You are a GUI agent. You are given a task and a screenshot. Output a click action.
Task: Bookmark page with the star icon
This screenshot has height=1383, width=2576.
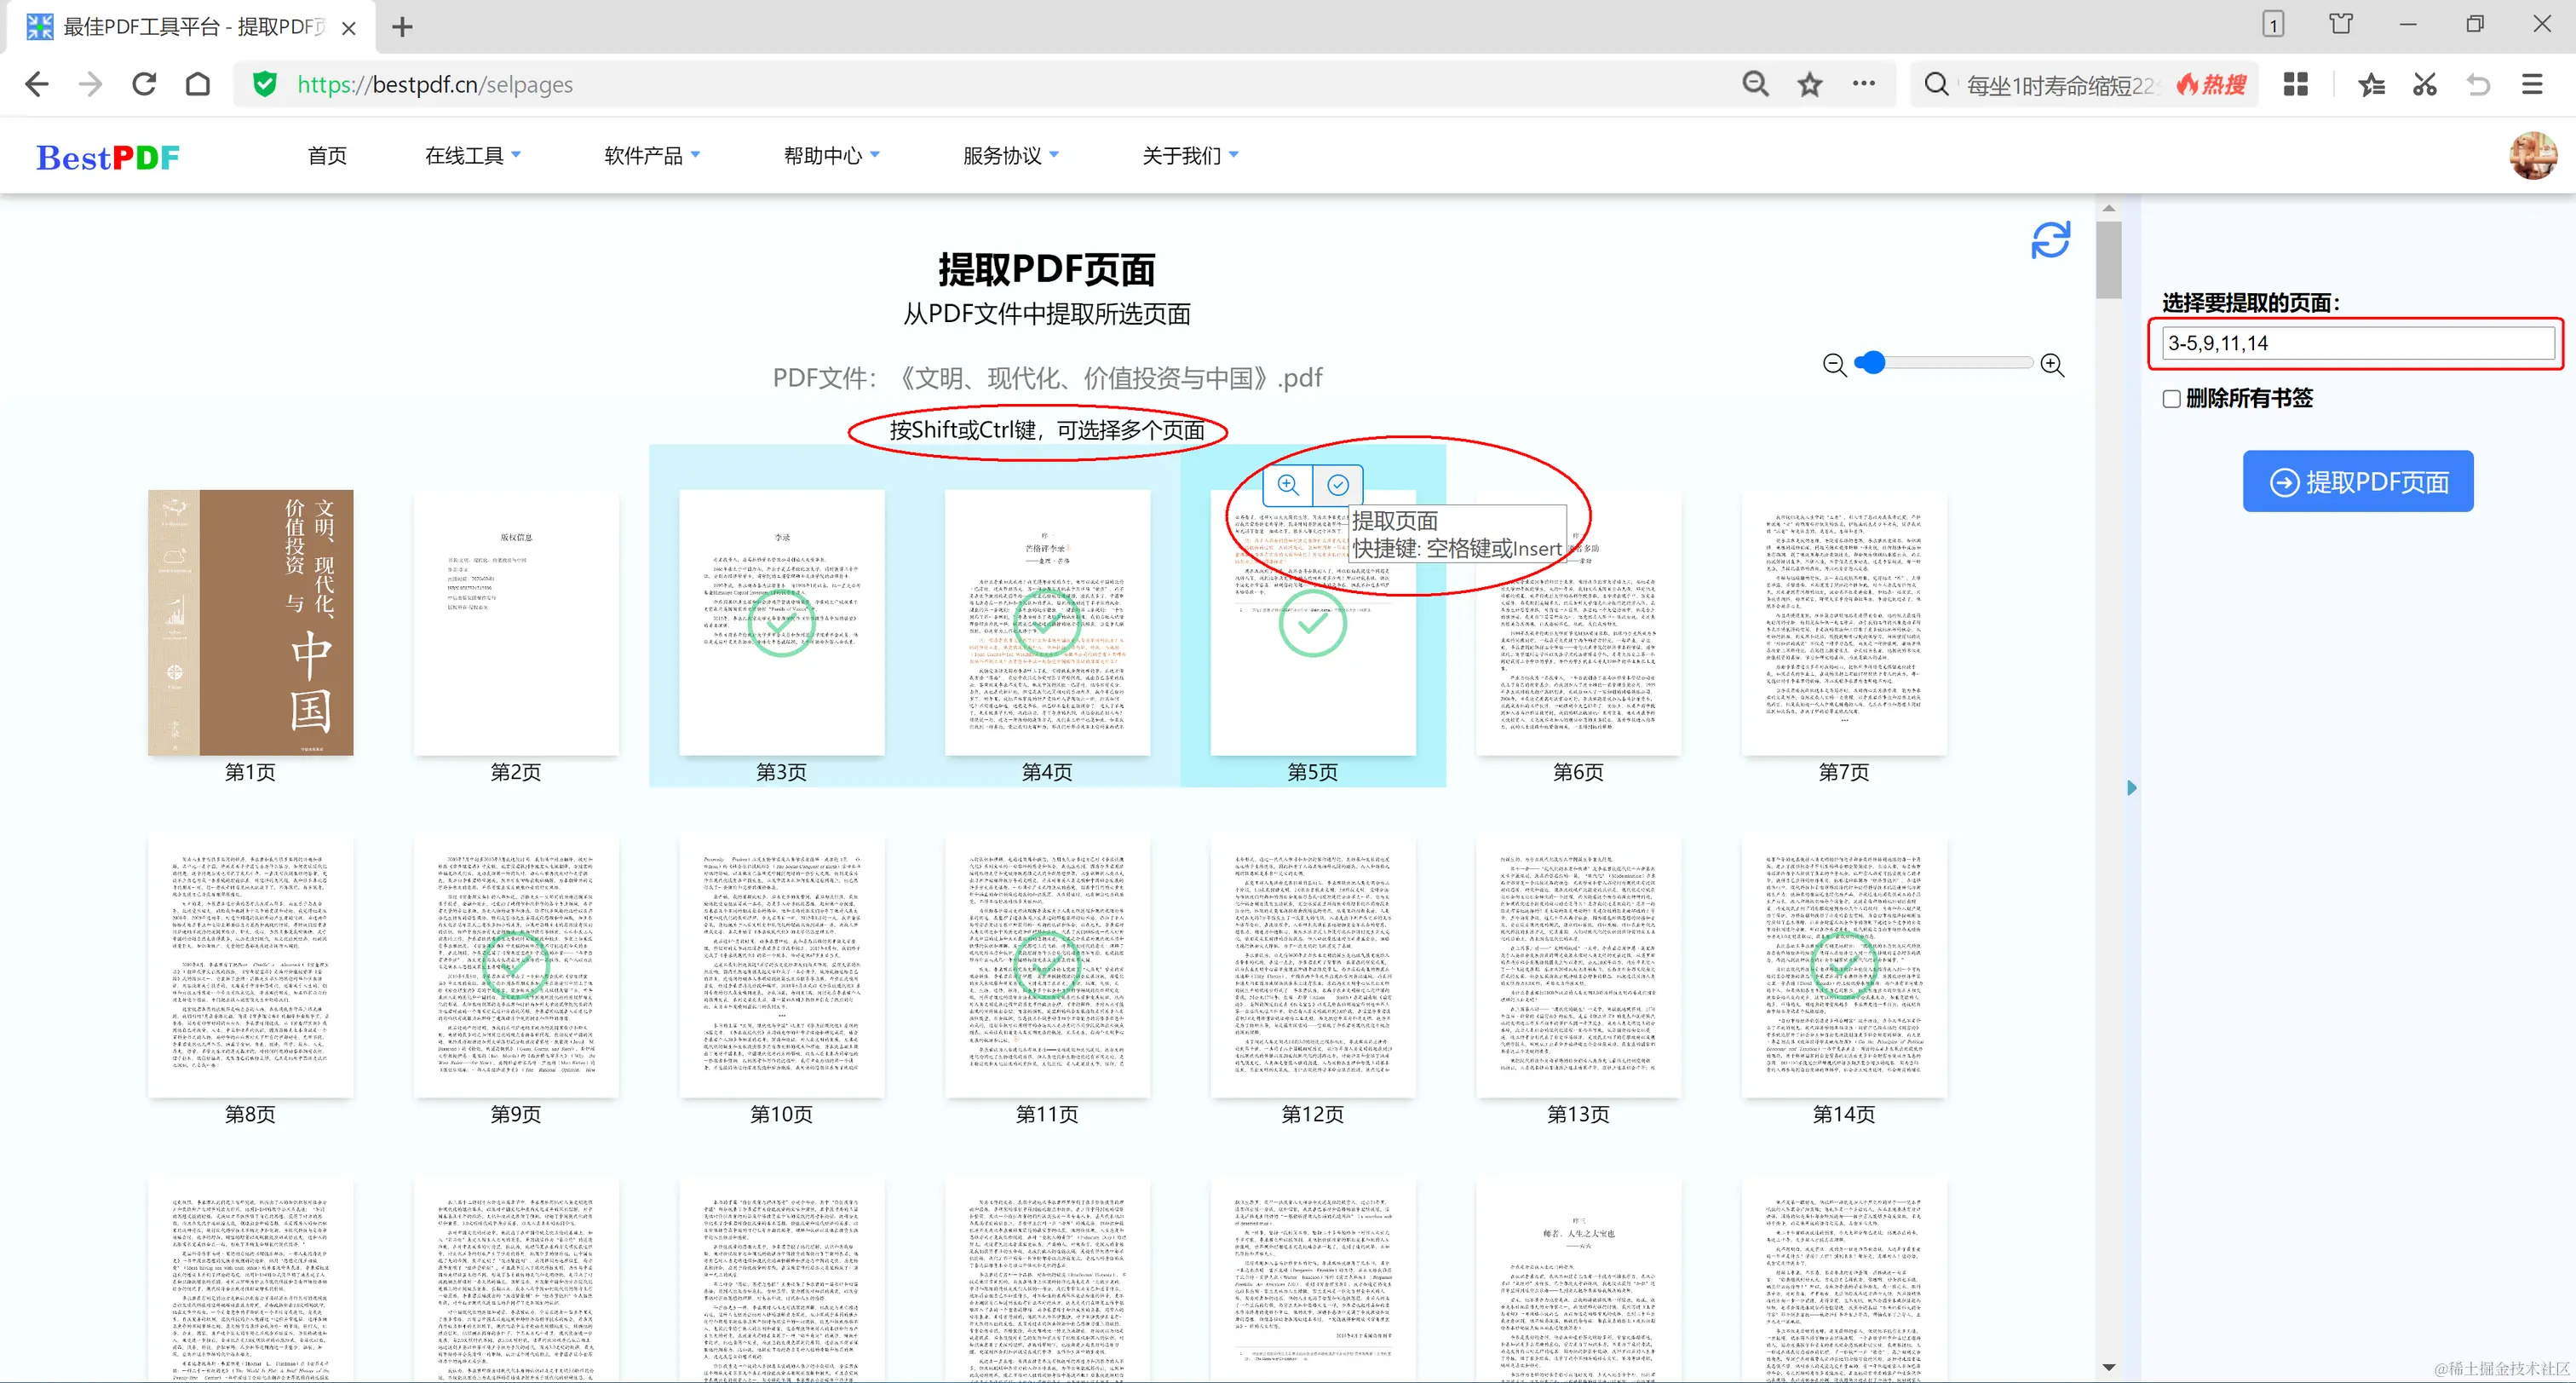click(x=1809, y=85)
